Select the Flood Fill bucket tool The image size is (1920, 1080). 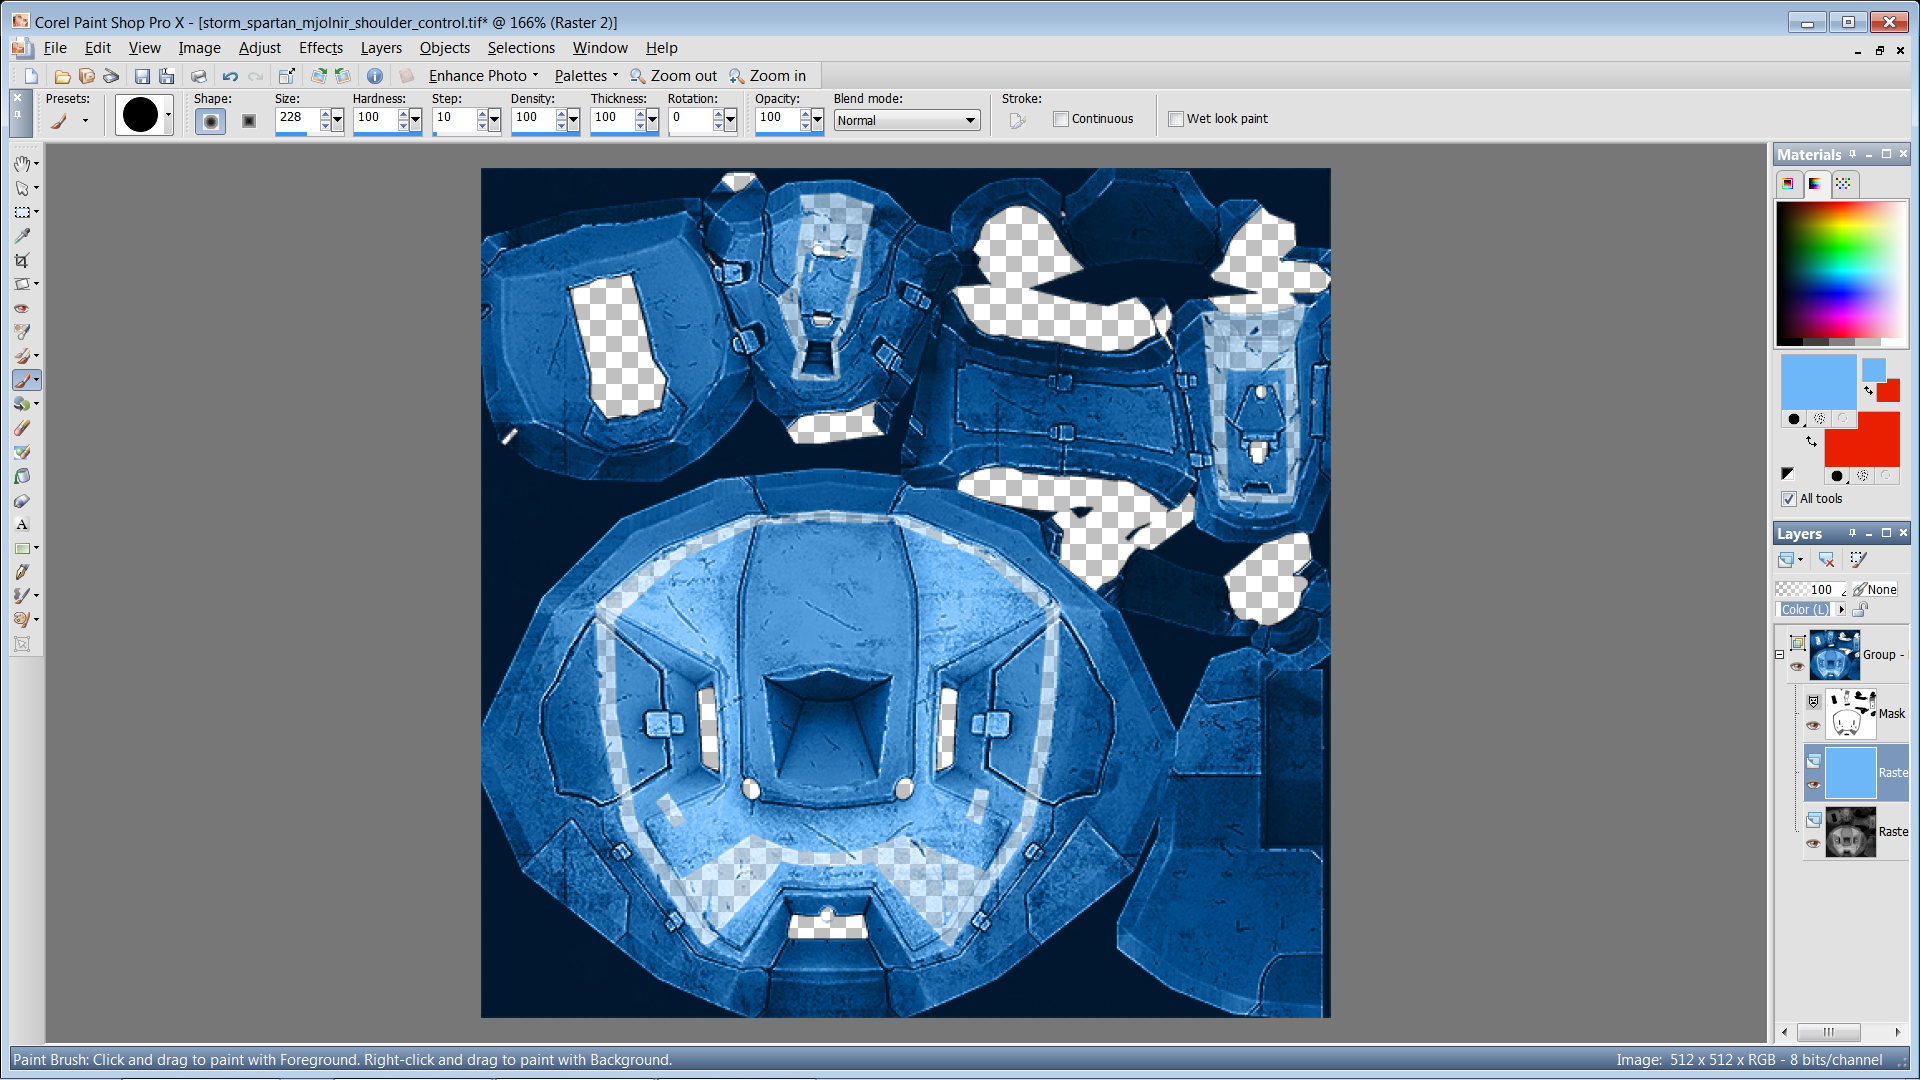22,476
